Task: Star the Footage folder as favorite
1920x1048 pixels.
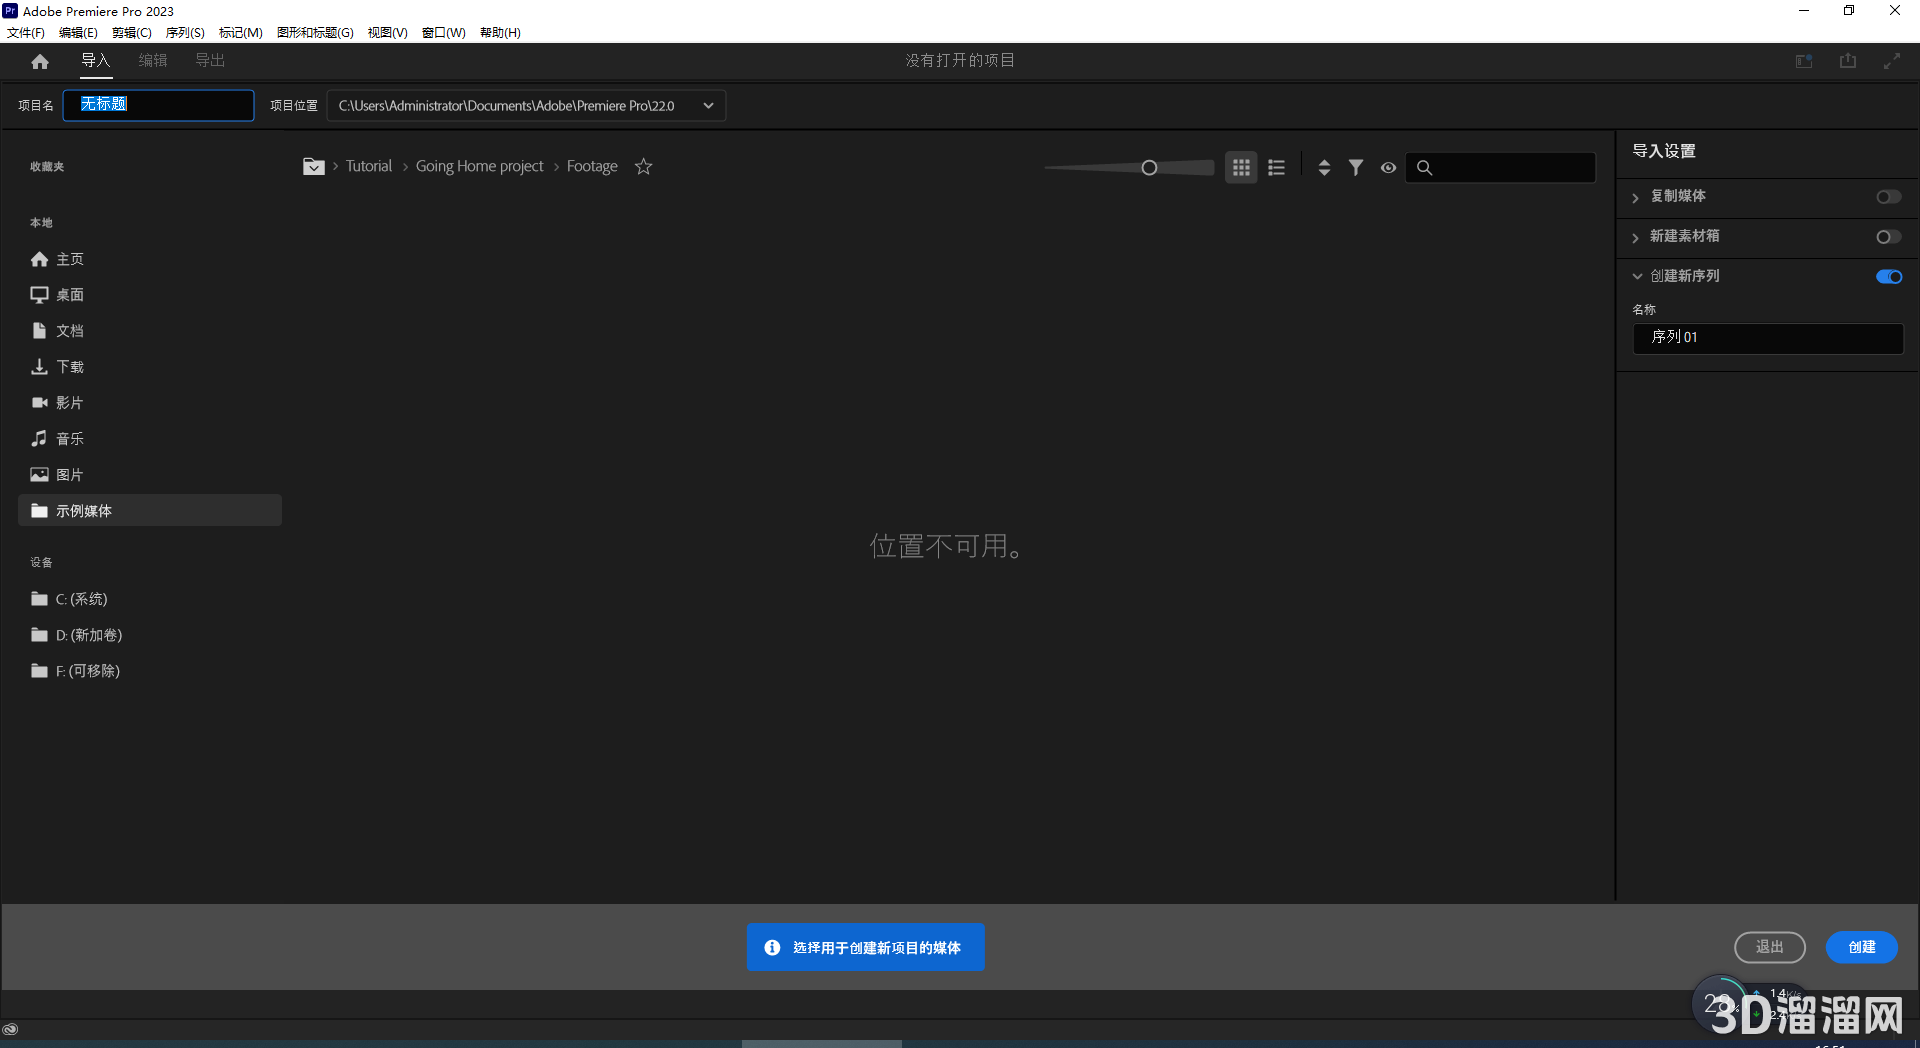Action: [x=643, y=166]
